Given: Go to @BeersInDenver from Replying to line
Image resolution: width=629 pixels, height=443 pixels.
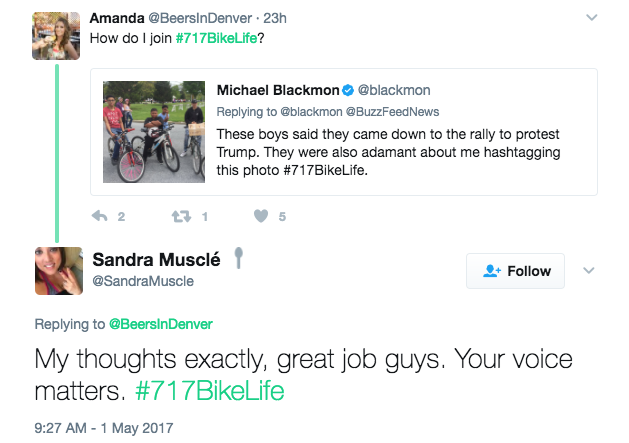Looking at the screenshot, I should coord(160,324).
